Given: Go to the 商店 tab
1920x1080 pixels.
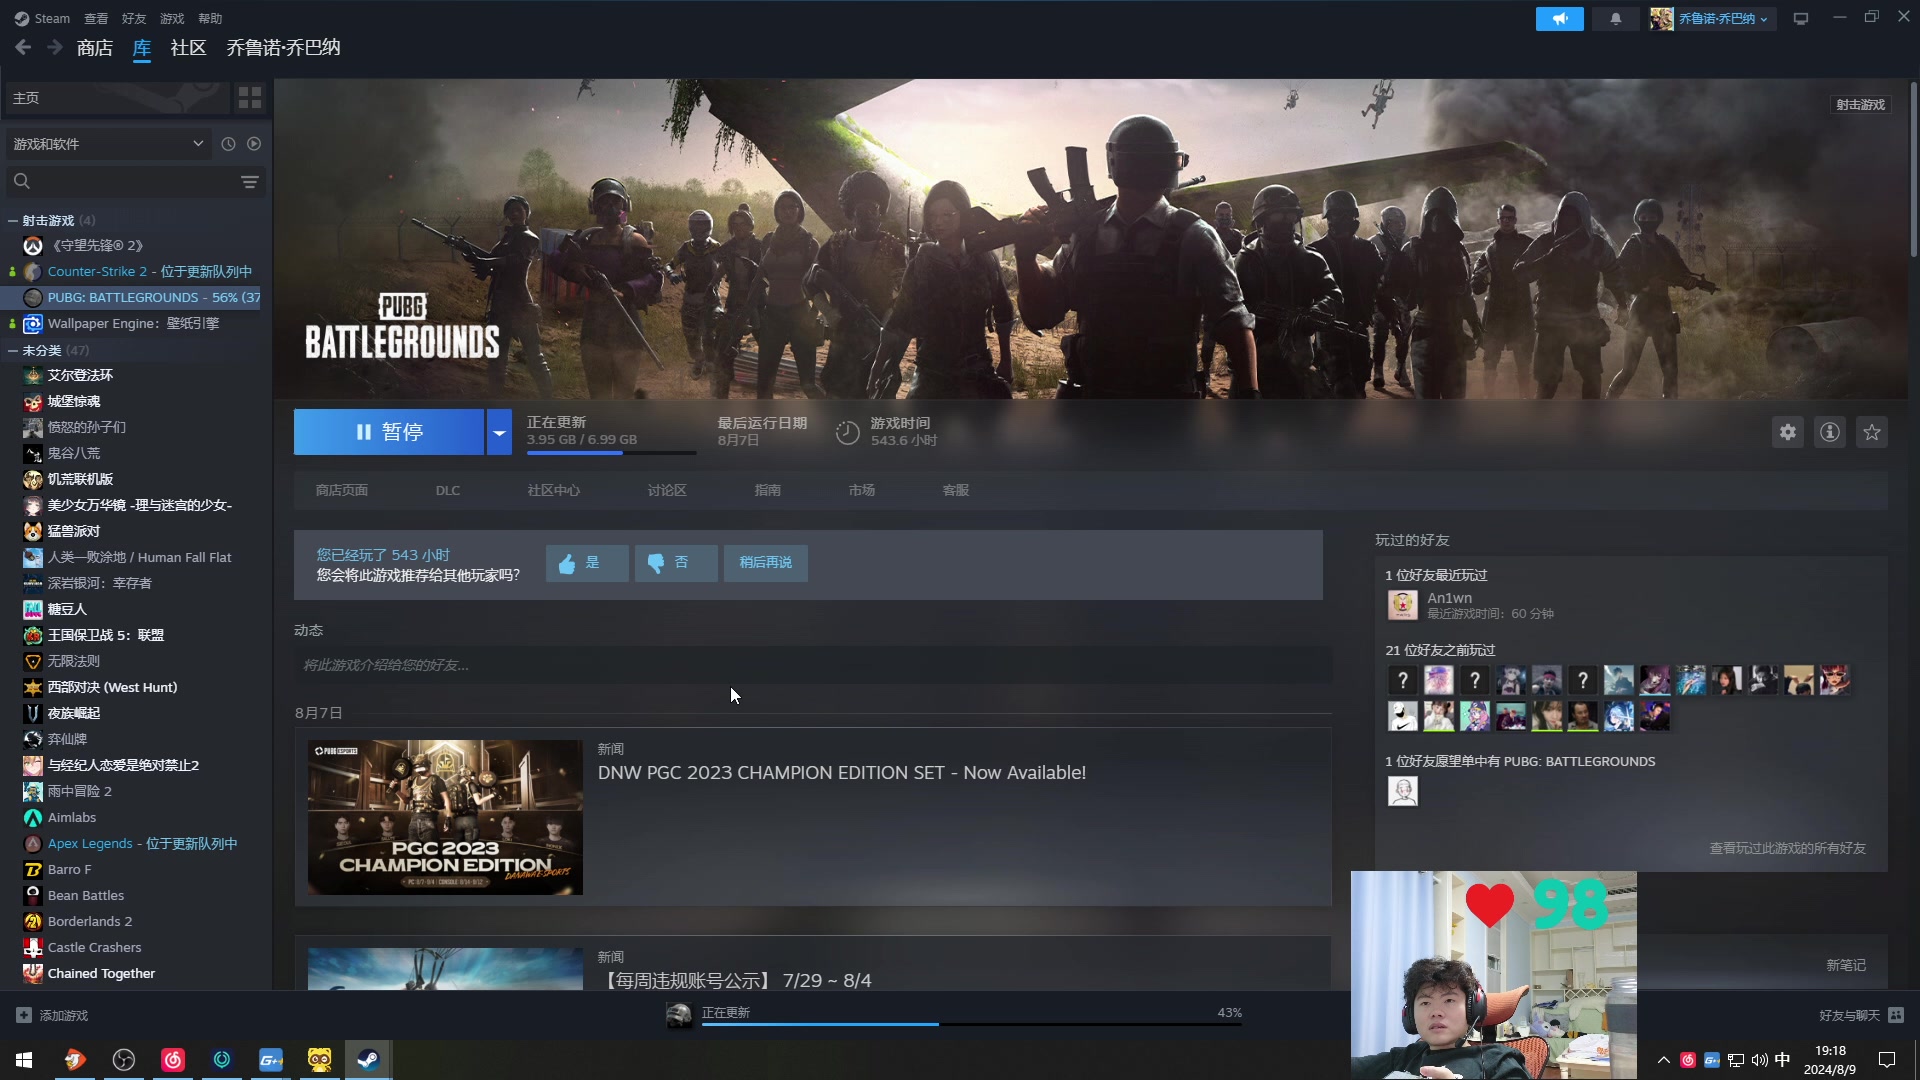Looking at the screenshot, I should [95, 48].
